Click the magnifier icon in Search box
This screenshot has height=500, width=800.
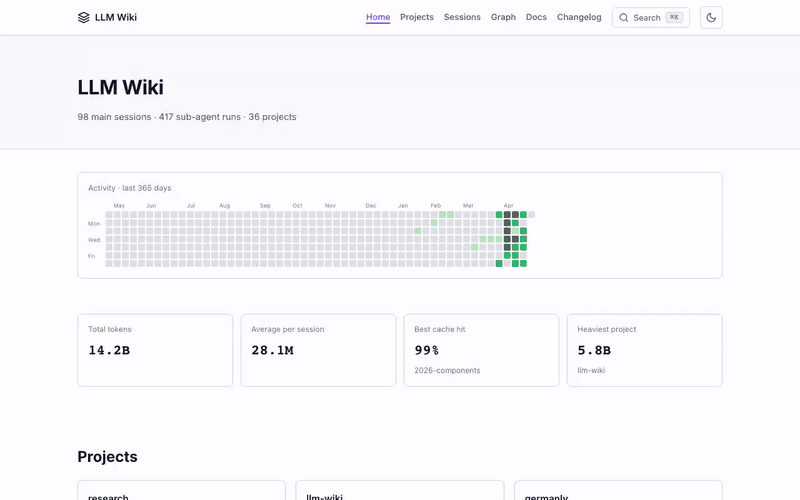tap(623, 17)
